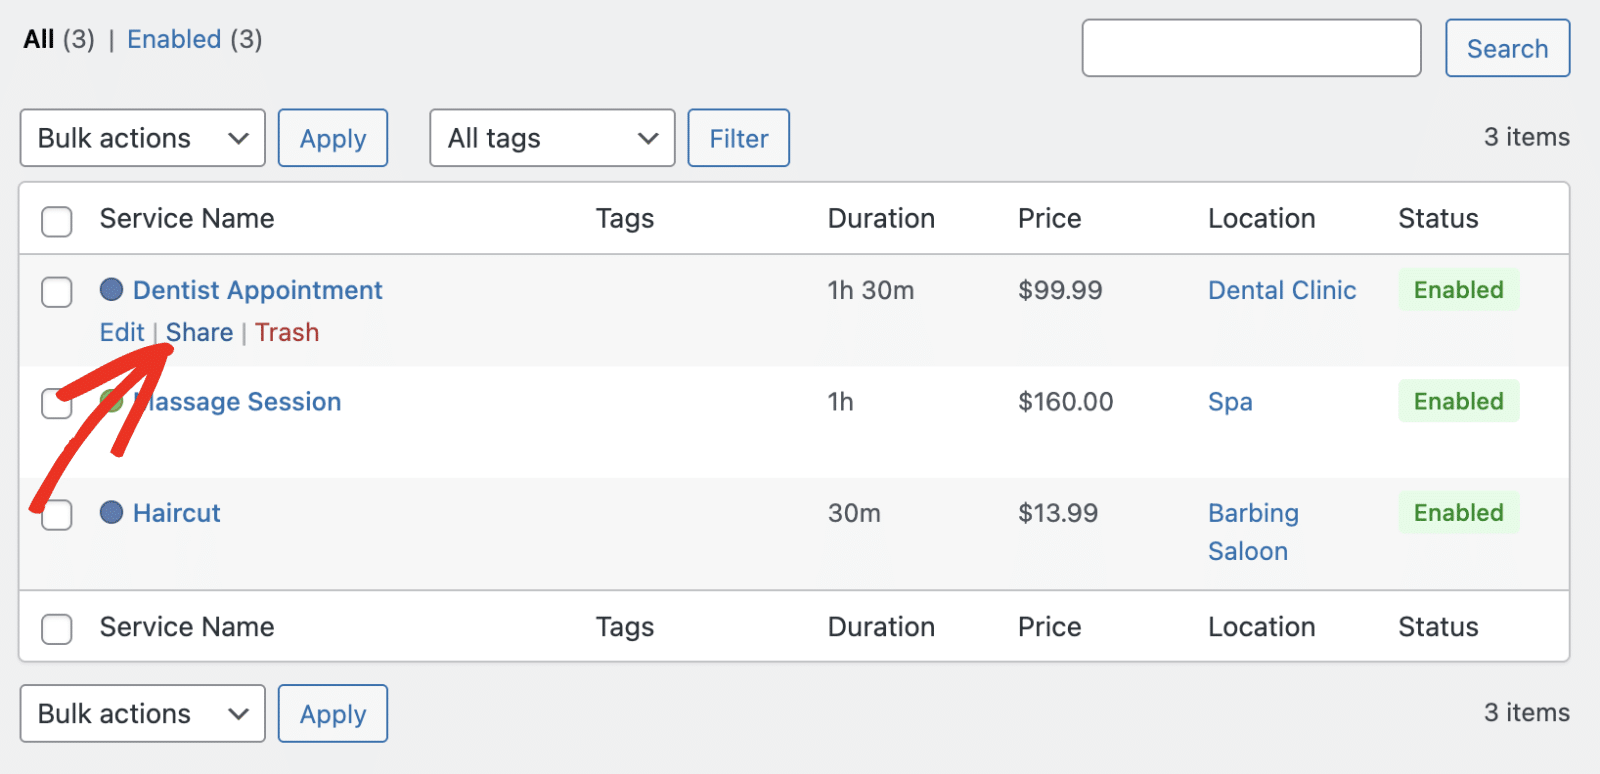Open the bottom Bulk actions dropdown
The height and width of the screenshot is (774, 1600).
pyautogui.click(x=142, y=714)
